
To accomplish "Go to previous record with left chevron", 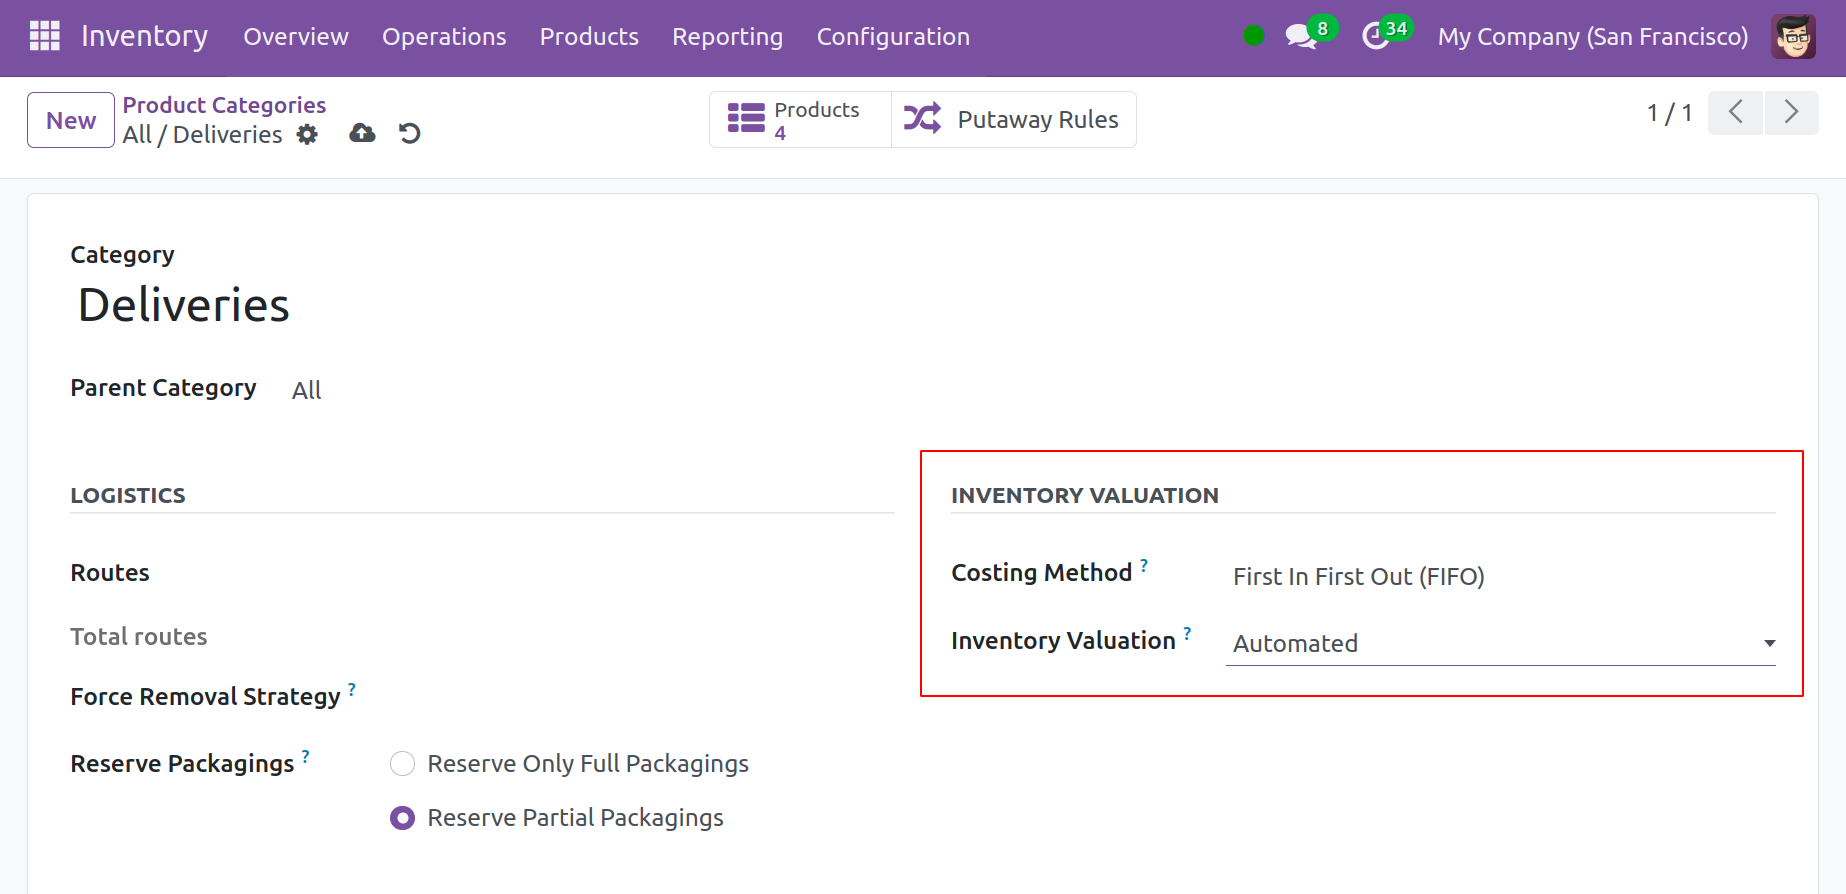I will [1735, 112].
